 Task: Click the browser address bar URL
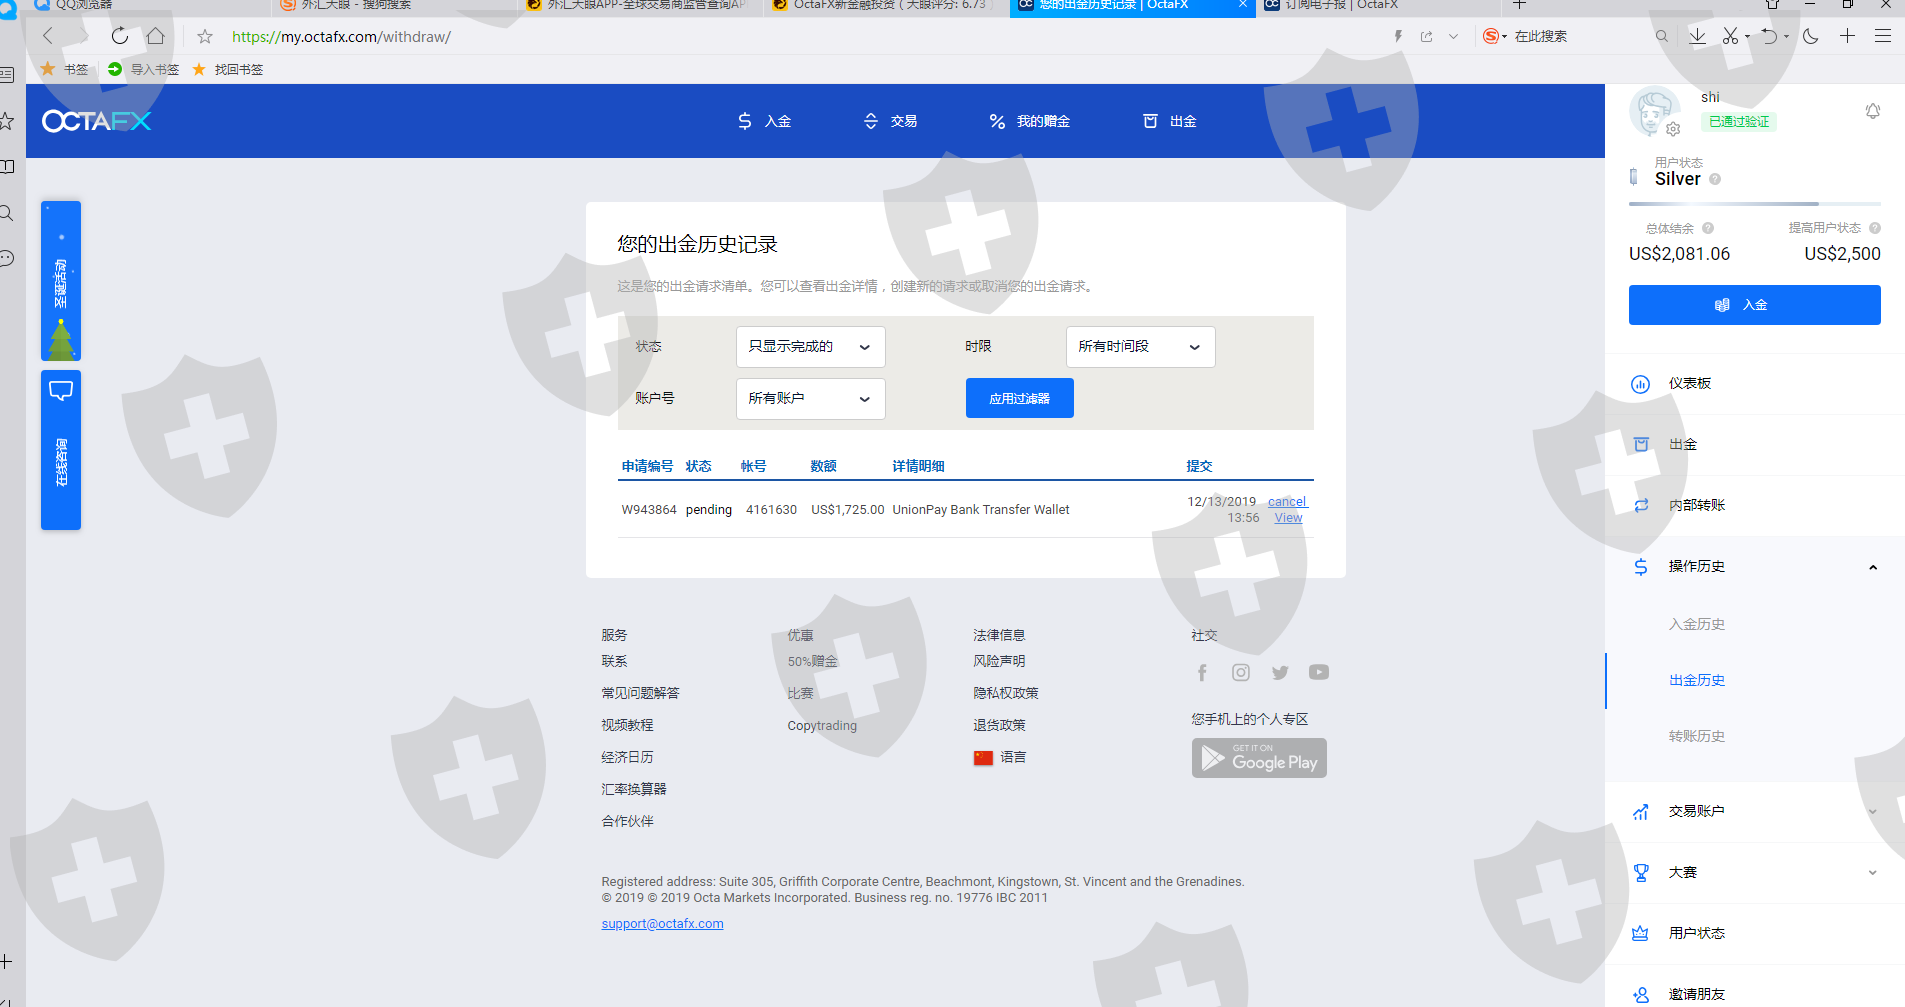point(341,37)
